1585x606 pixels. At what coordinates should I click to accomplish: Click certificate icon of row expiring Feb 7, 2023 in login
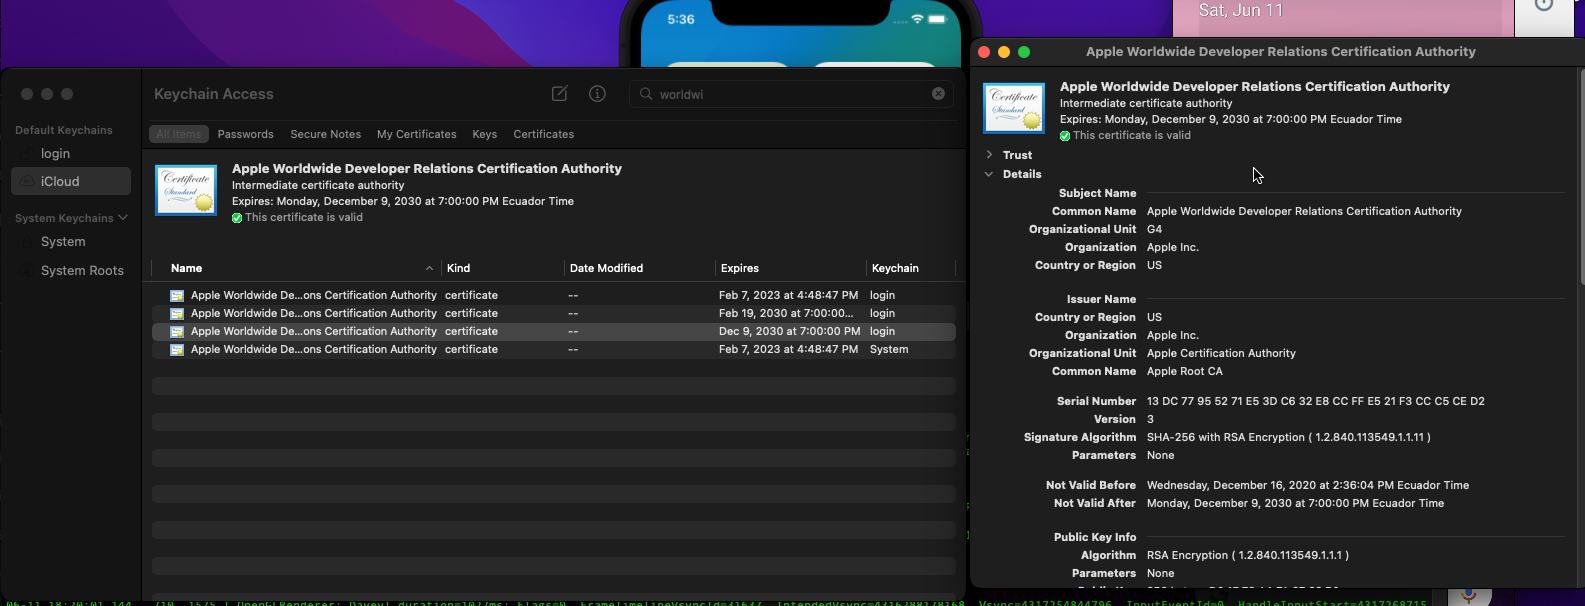pos(177,296)
